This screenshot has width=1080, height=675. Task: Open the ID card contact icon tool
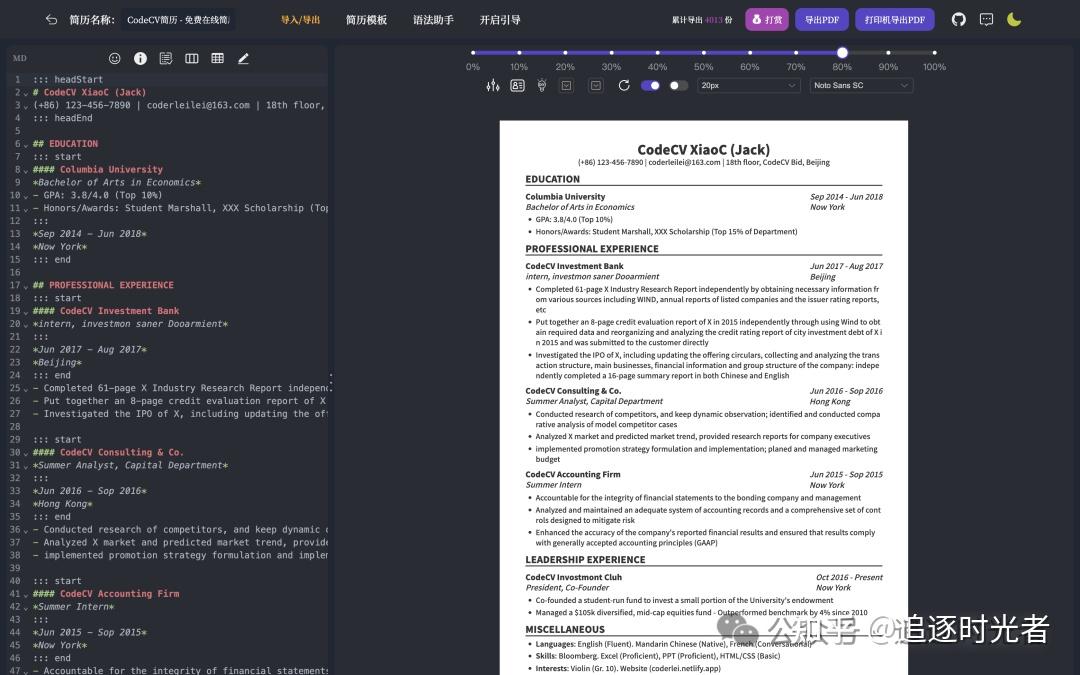[x=517, y=85]
